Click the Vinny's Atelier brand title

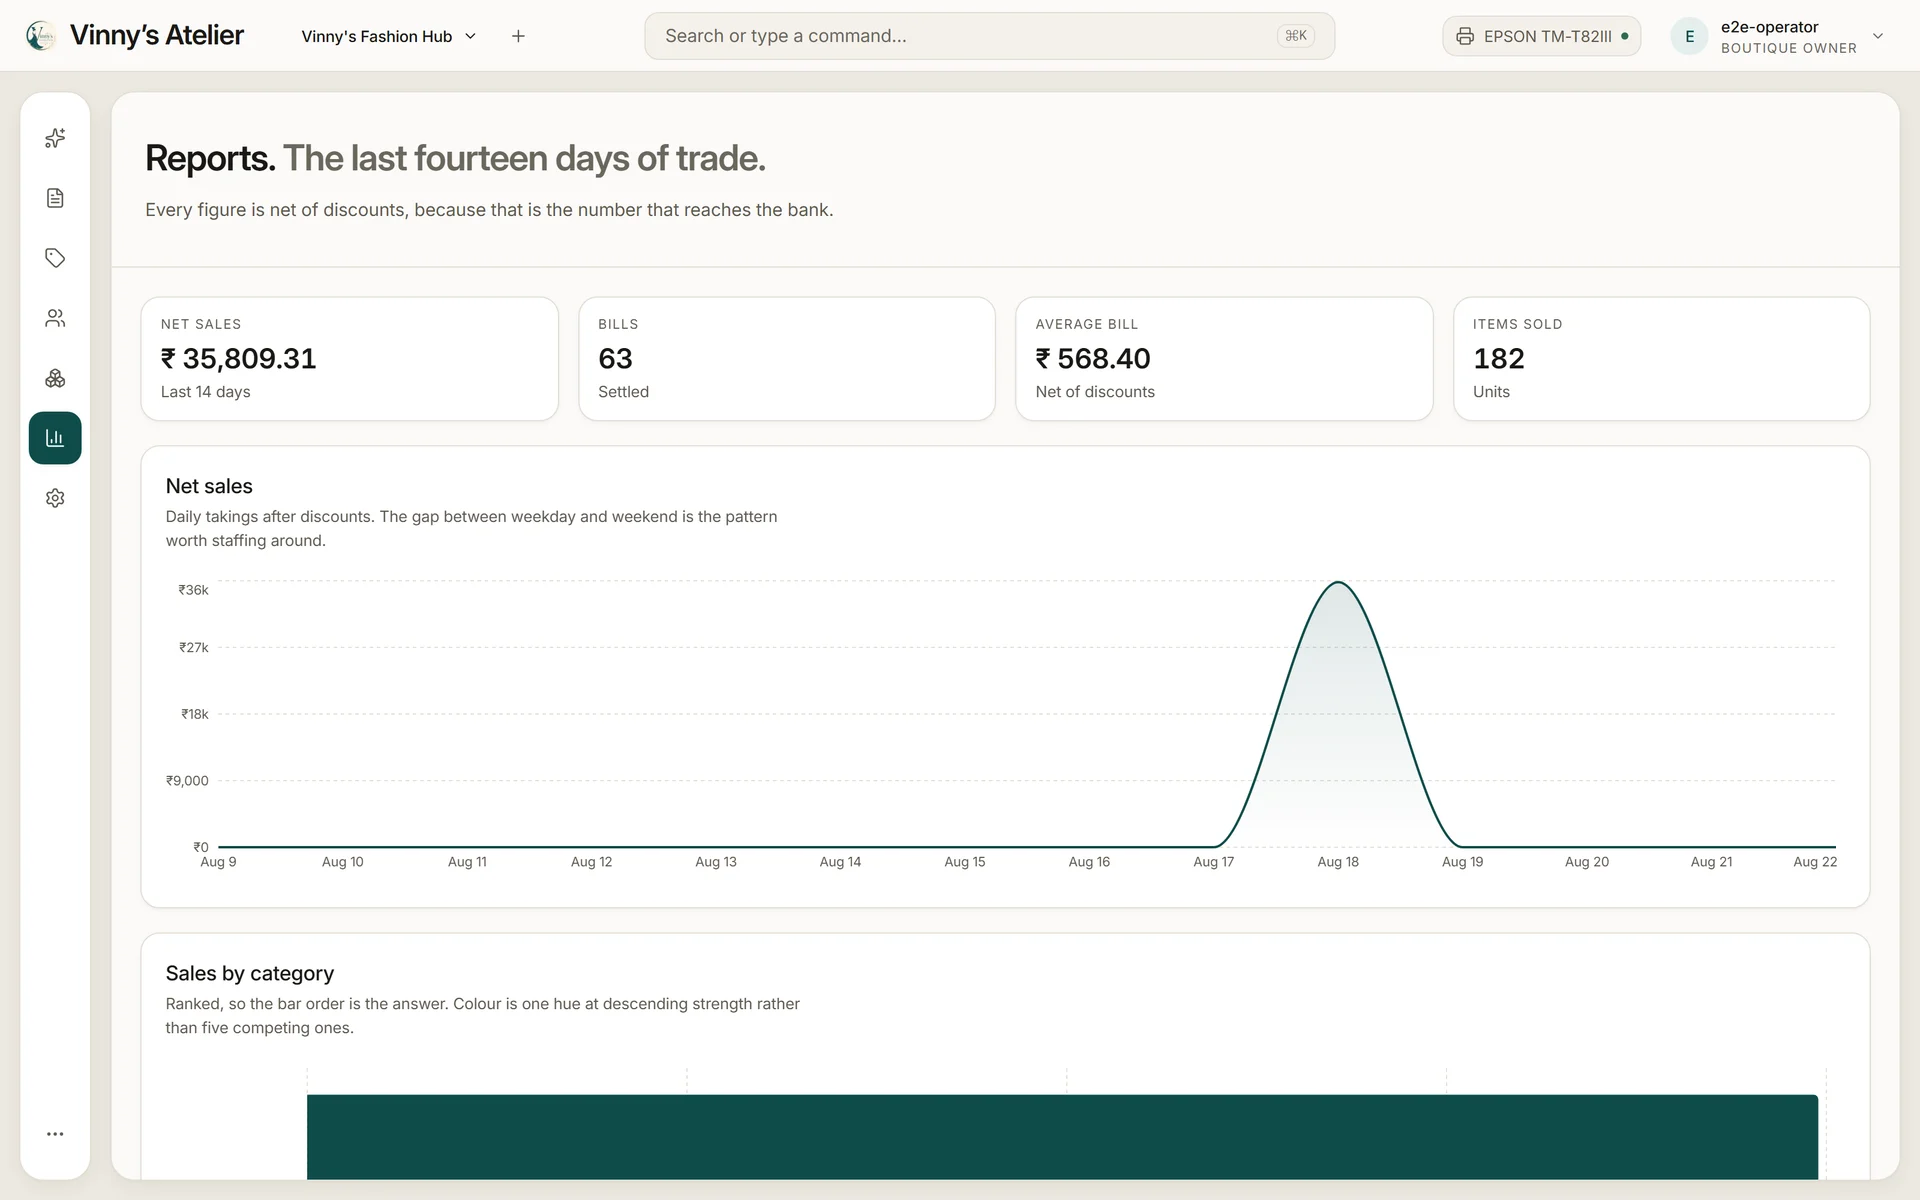[157, 35]
